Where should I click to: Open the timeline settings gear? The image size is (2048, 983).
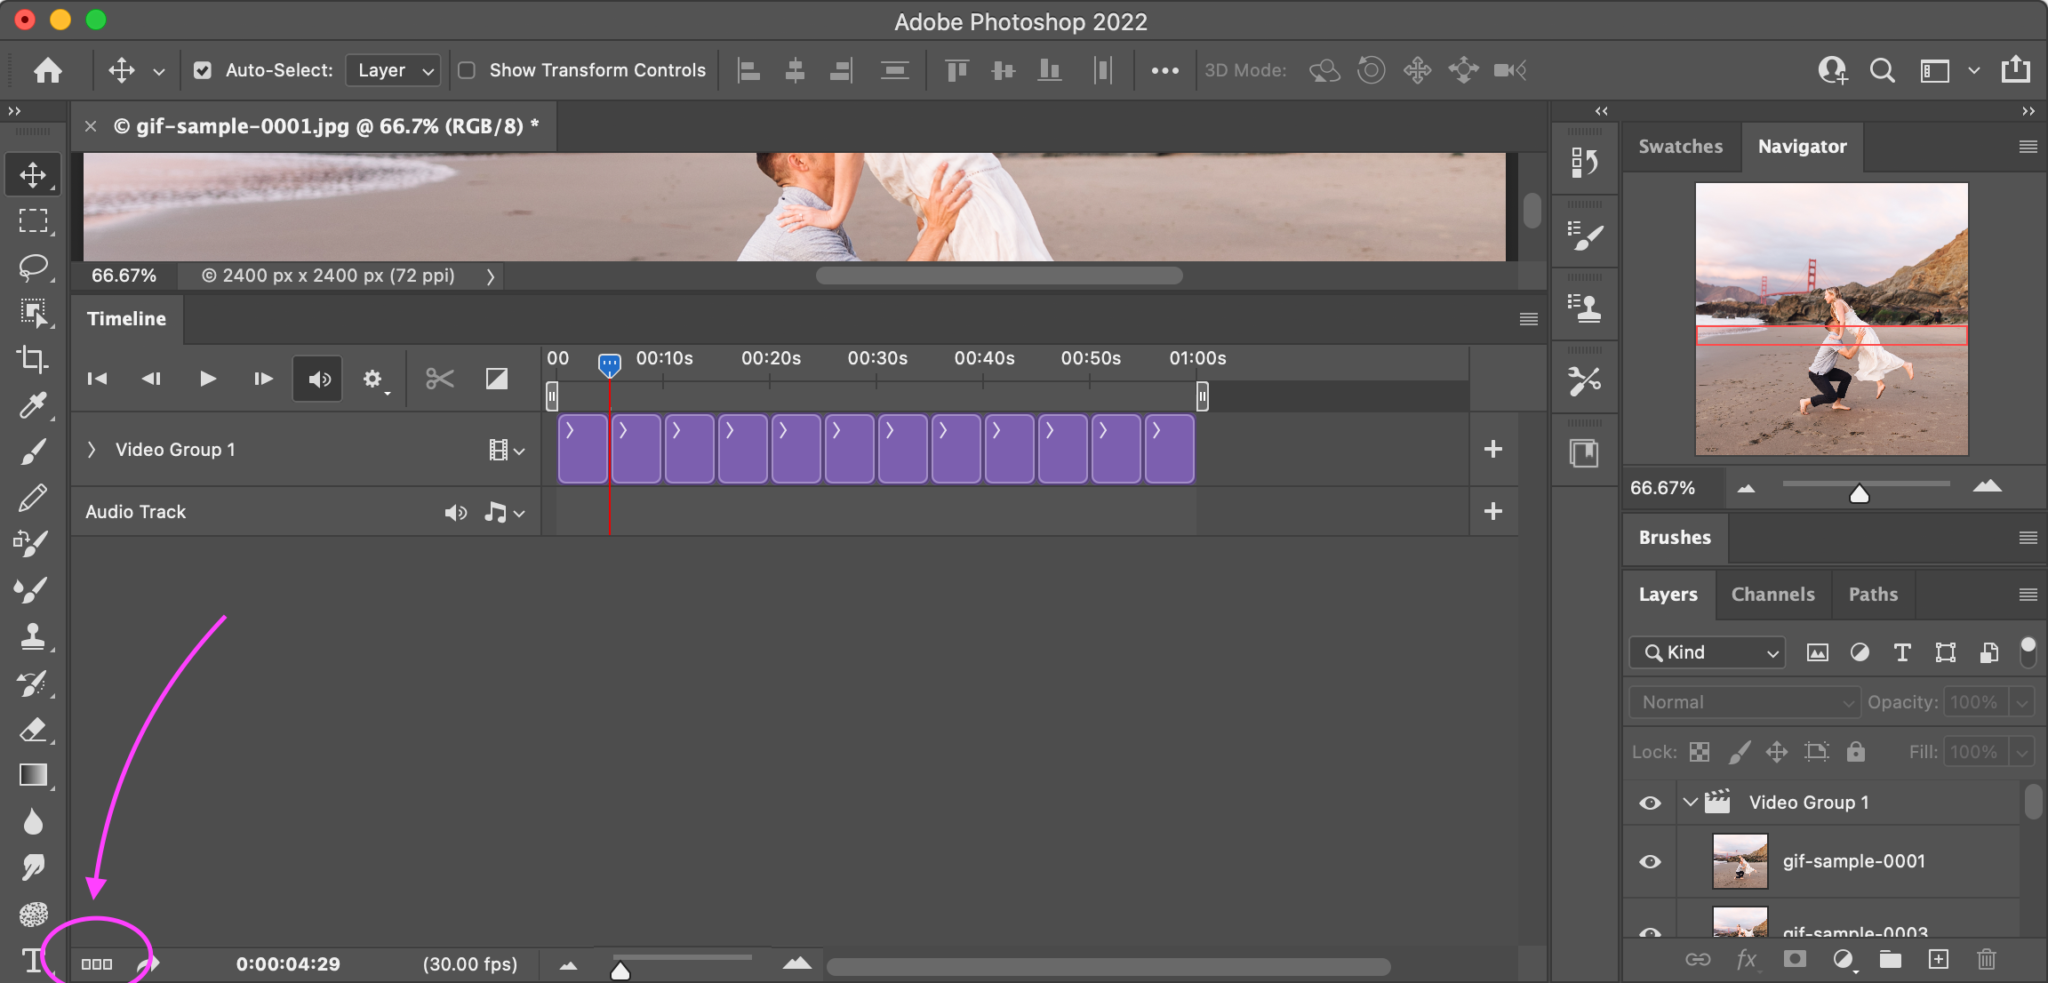[373, 378]
